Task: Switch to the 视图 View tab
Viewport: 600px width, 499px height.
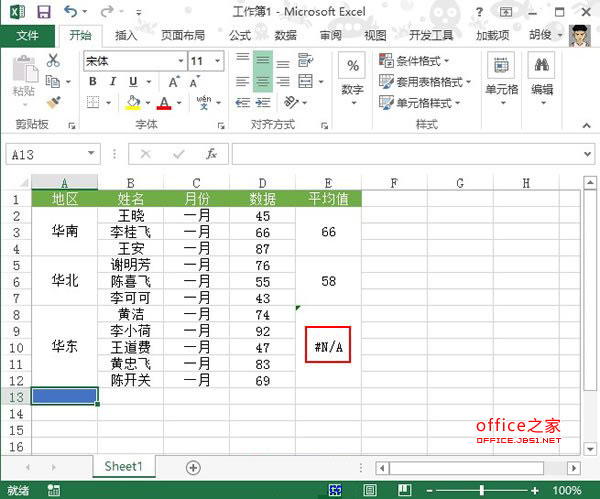Action: [375, 36]
